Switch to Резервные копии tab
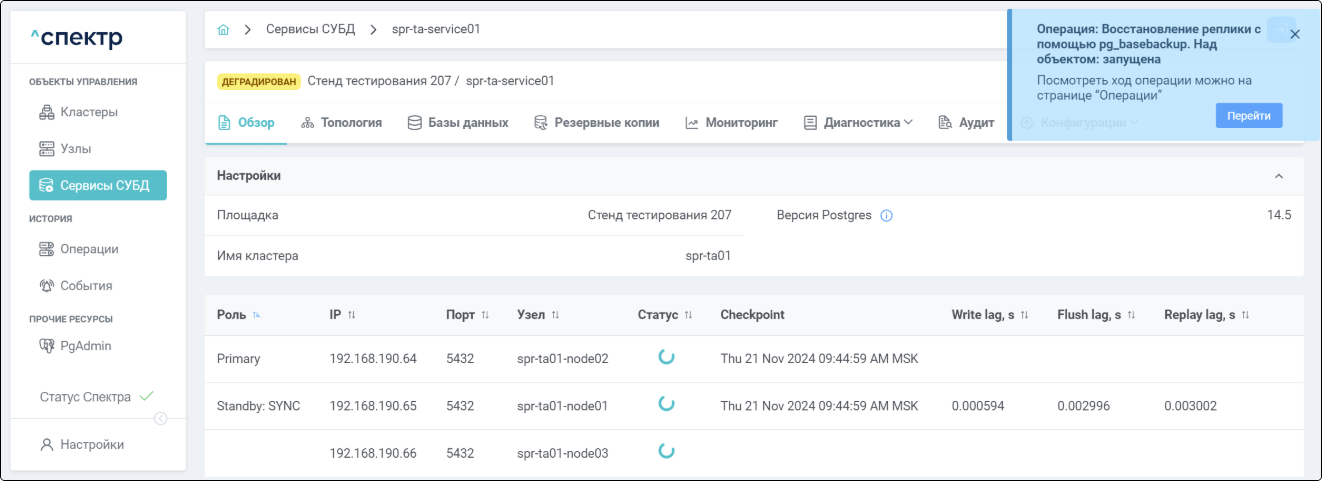This screenshot has height=482, width=1323. pyautogui.click(x=596, y=123)
